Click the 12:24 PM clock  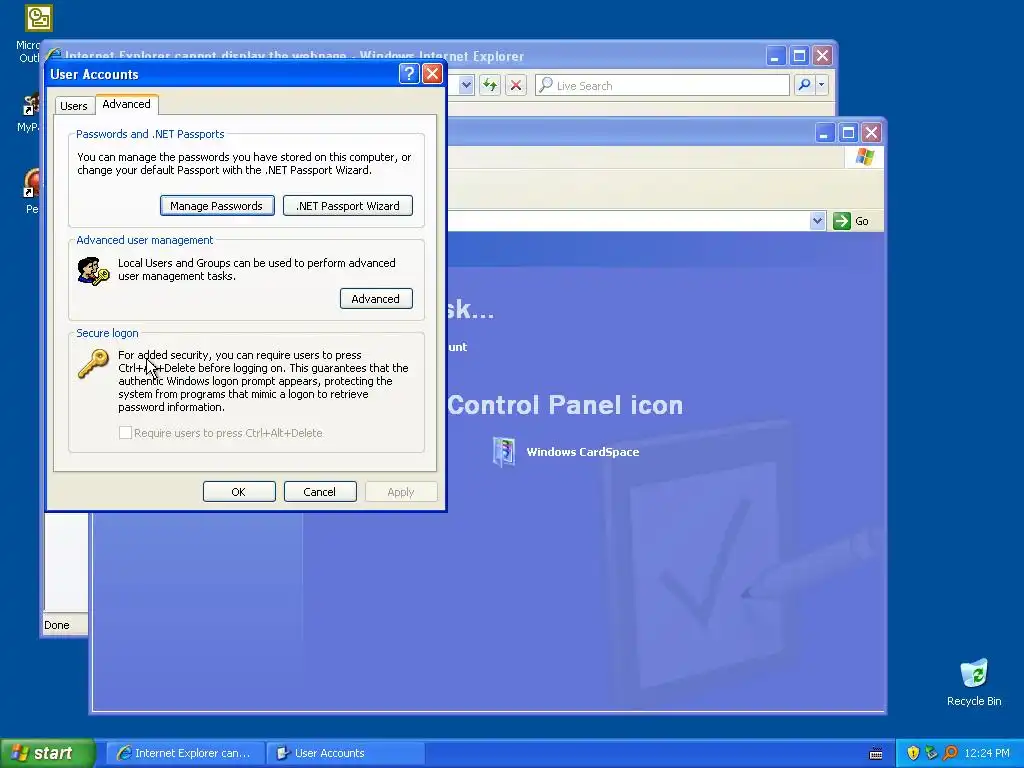987,753
